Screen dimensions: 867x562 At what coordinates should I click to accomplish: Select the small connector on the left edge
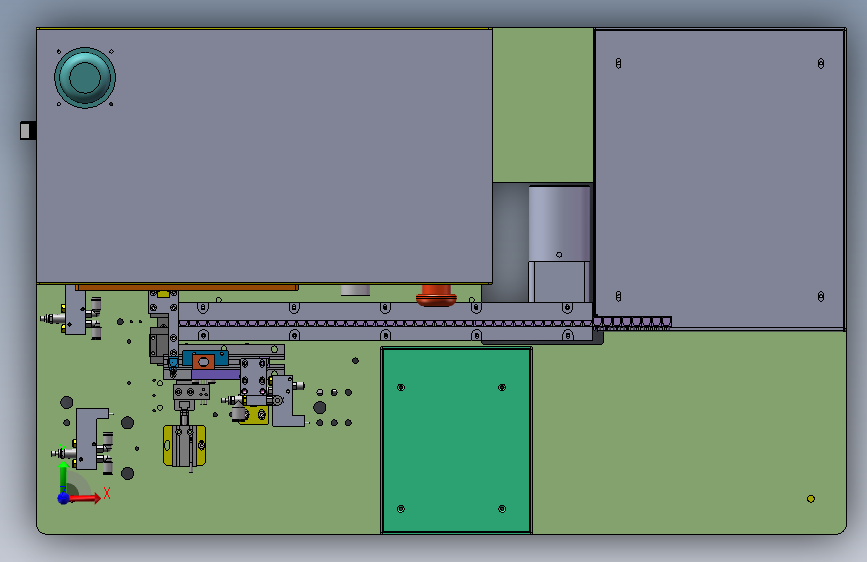coord(28,131)
